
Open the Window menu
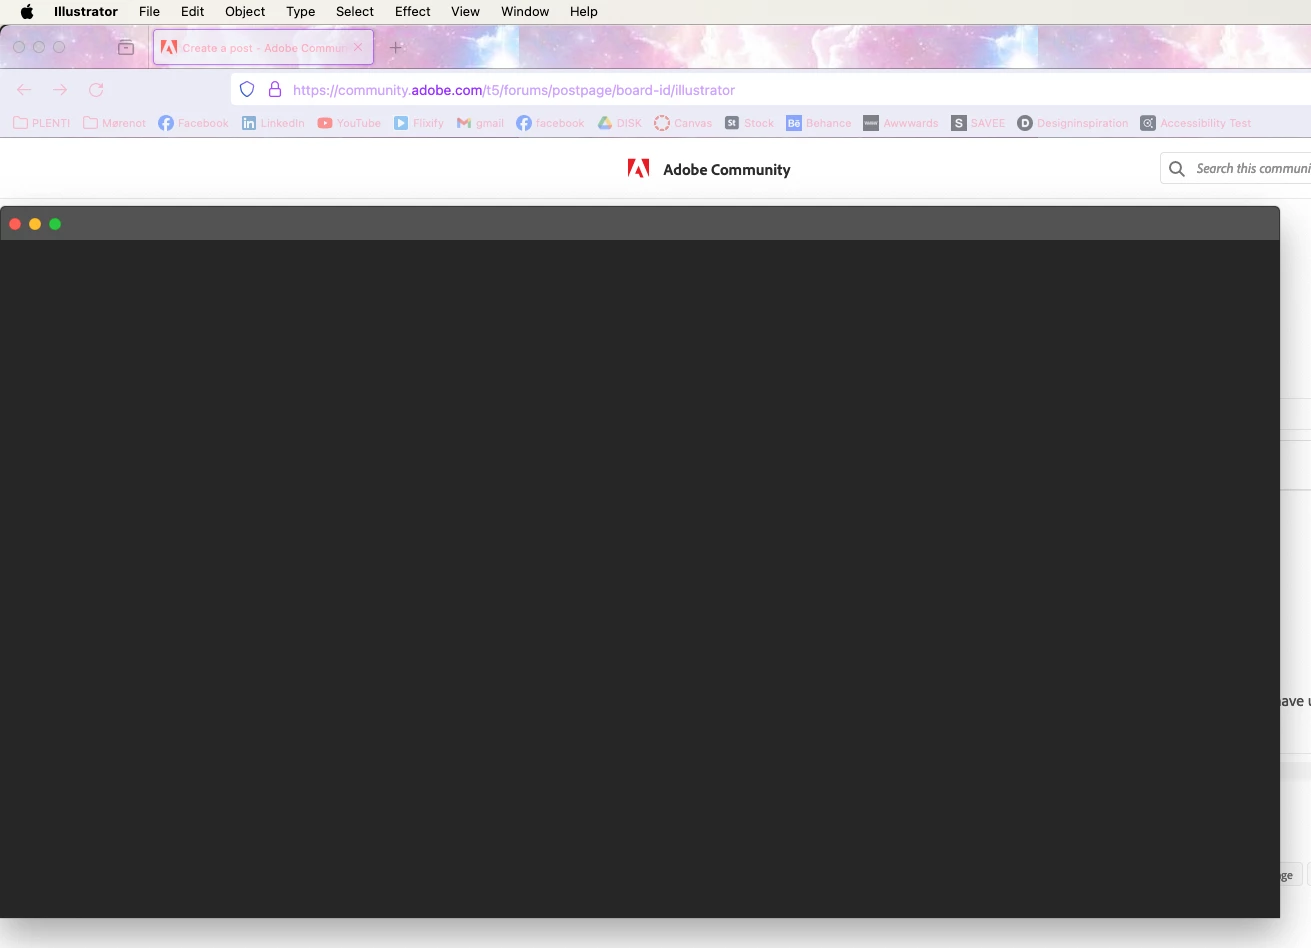pos(525,12)
